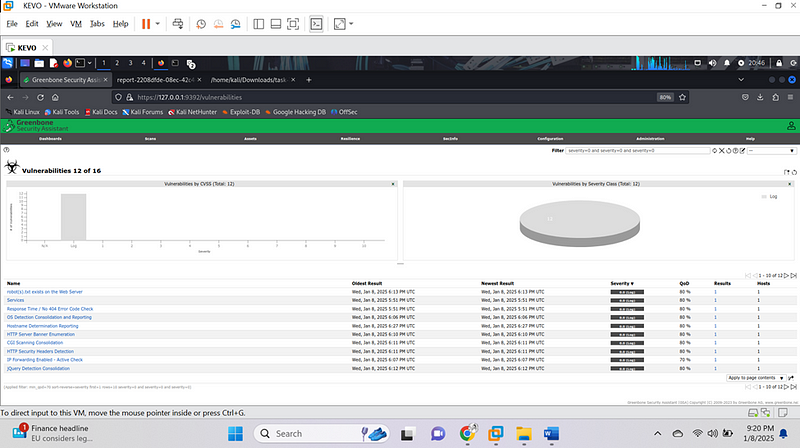Open VMware console view icon
The image size is (800, 448).
pyautogui.click(x=316, y=24)
